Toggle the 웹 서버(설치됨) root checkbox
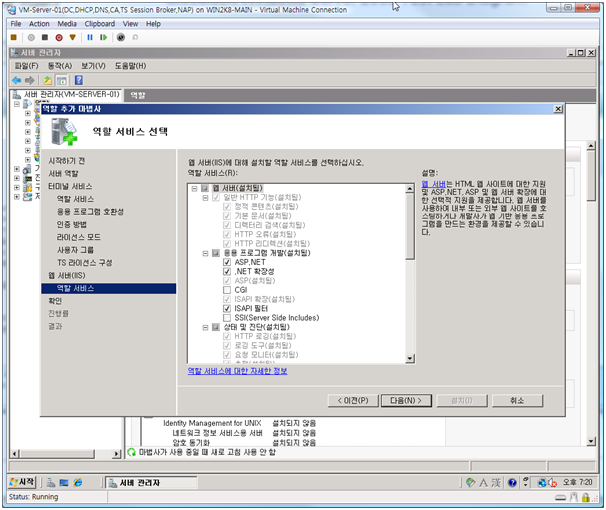606x510 pixels. pyautogui.click(x=205, y=189)
